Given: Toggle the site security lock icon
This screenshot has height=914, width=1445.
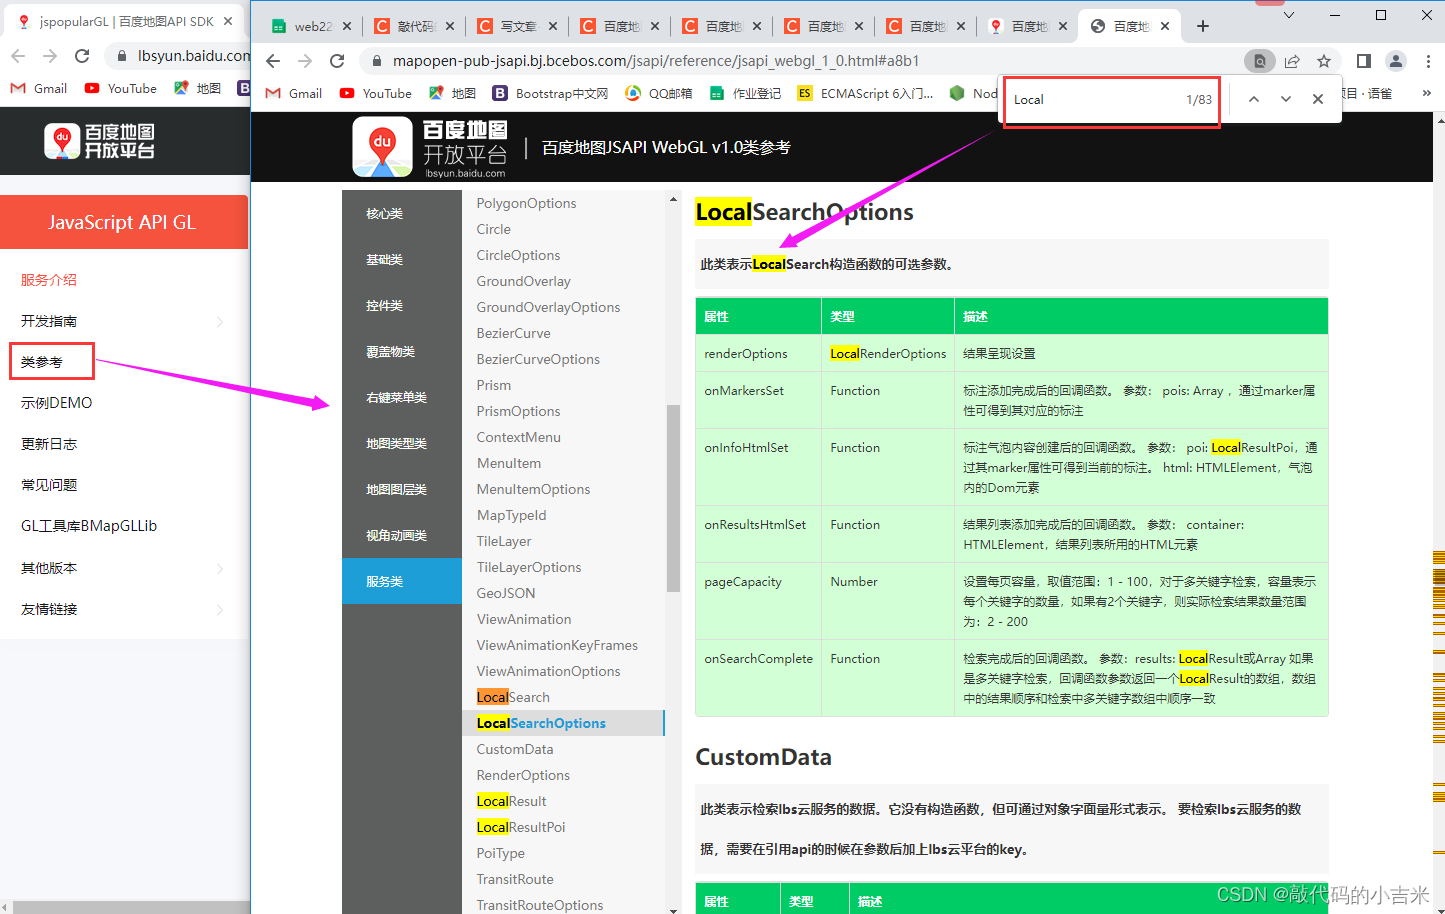Looking at the screenshot, I should [375, 61].
